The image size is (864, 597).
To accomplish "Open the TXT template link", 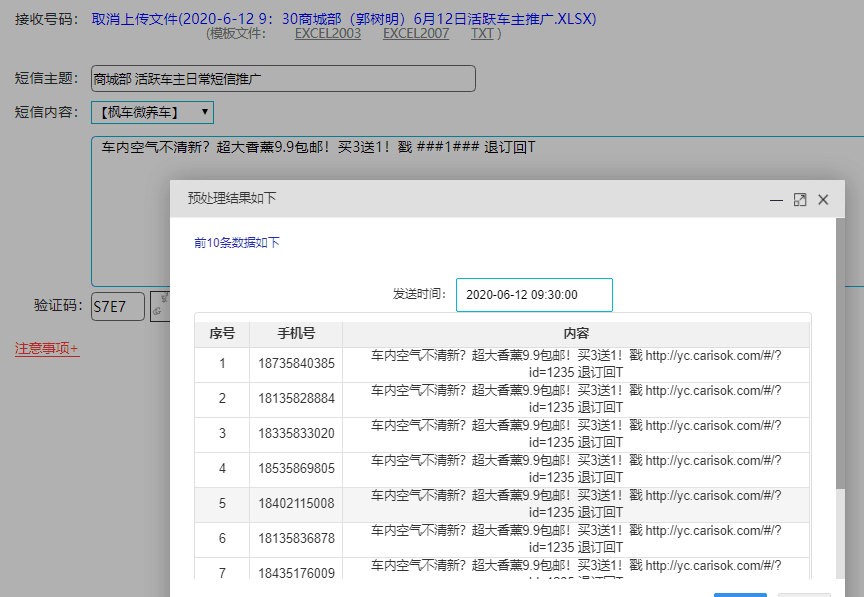I will [x=482, y=34].
